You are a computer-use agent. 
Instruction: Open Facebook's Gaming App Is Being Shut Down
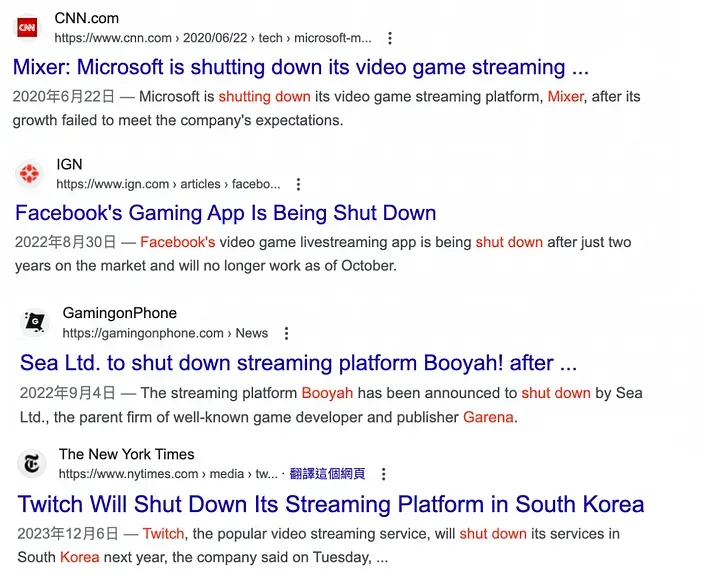[x=225, y=213]
